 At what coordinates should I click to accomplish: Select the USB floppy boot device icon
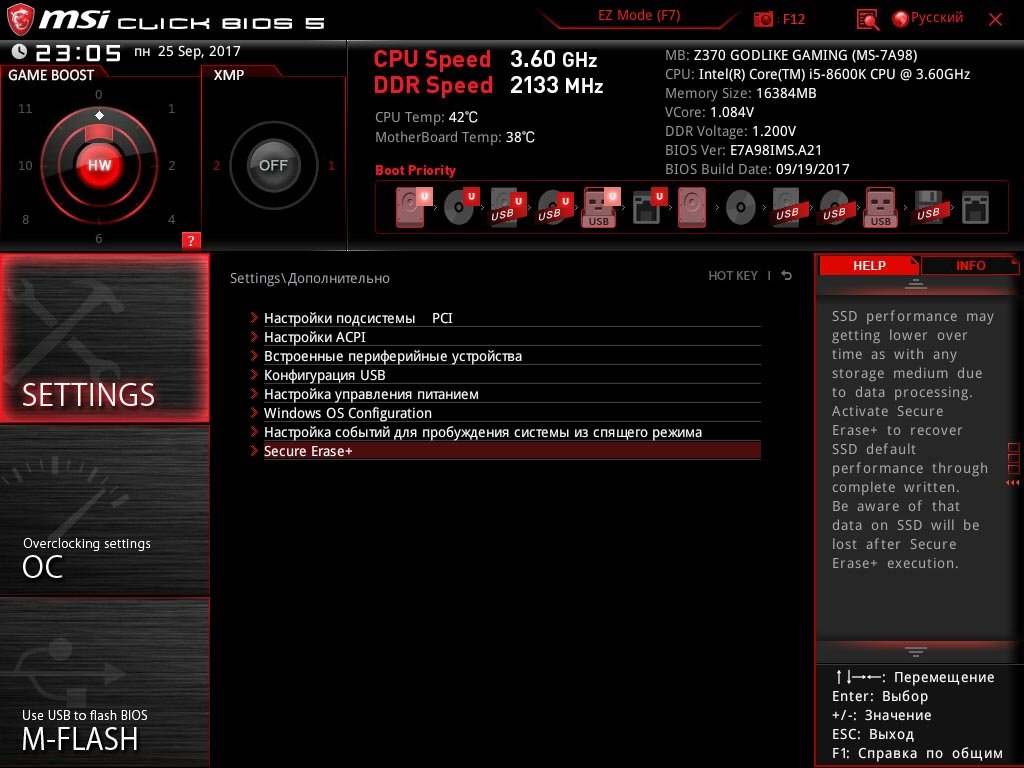pyautogui.click(x=929, y=207)
